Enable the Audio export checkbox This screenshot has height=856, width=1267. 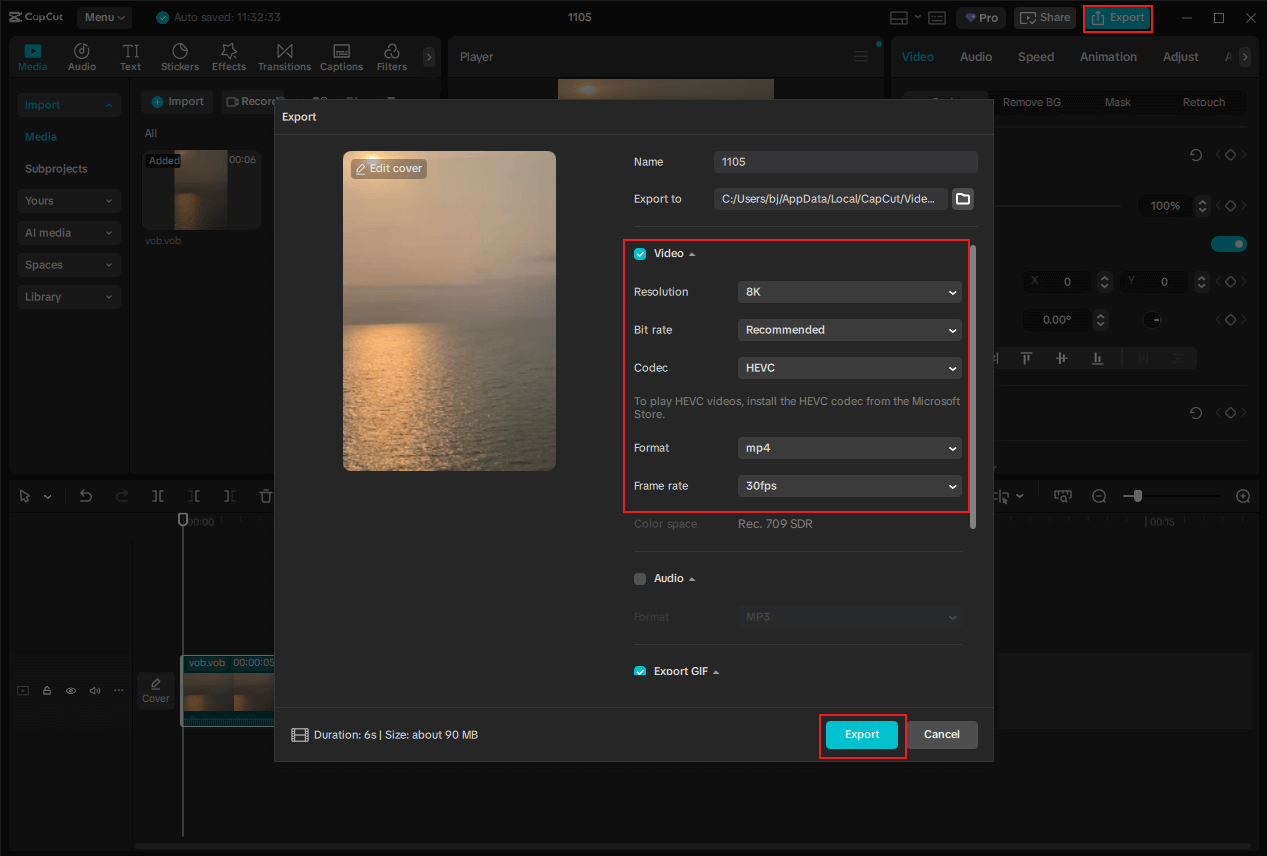(x=640, y=578)
